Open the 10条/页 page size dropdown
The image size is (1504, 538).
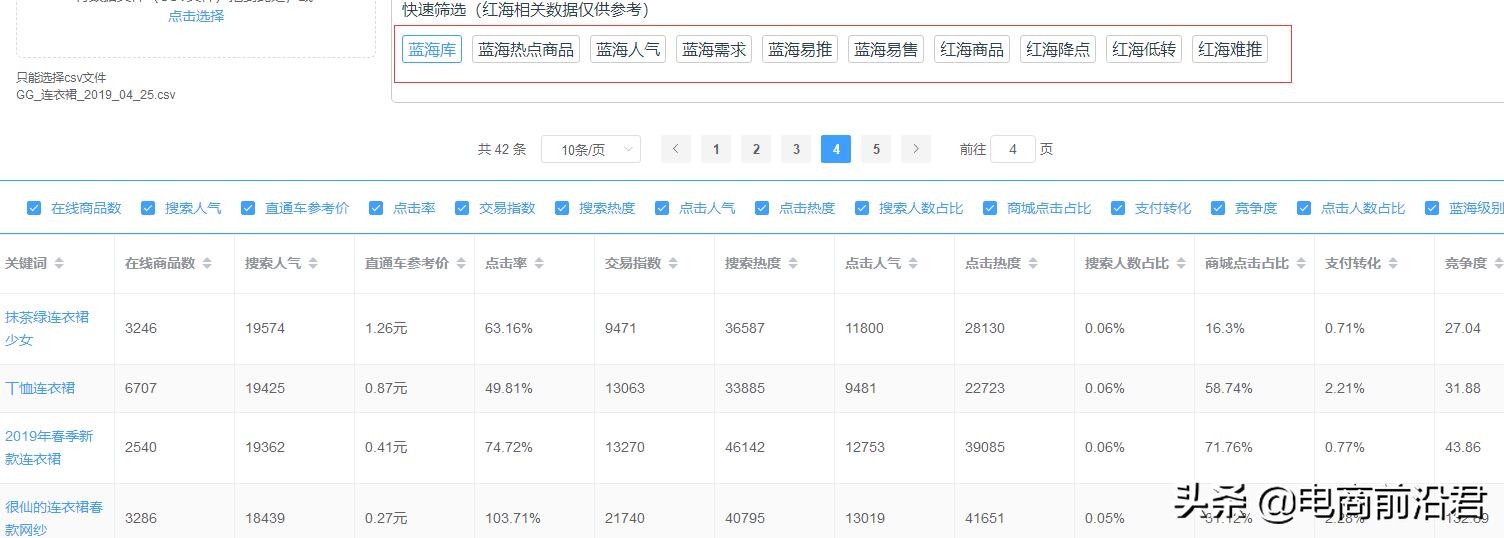591,149
